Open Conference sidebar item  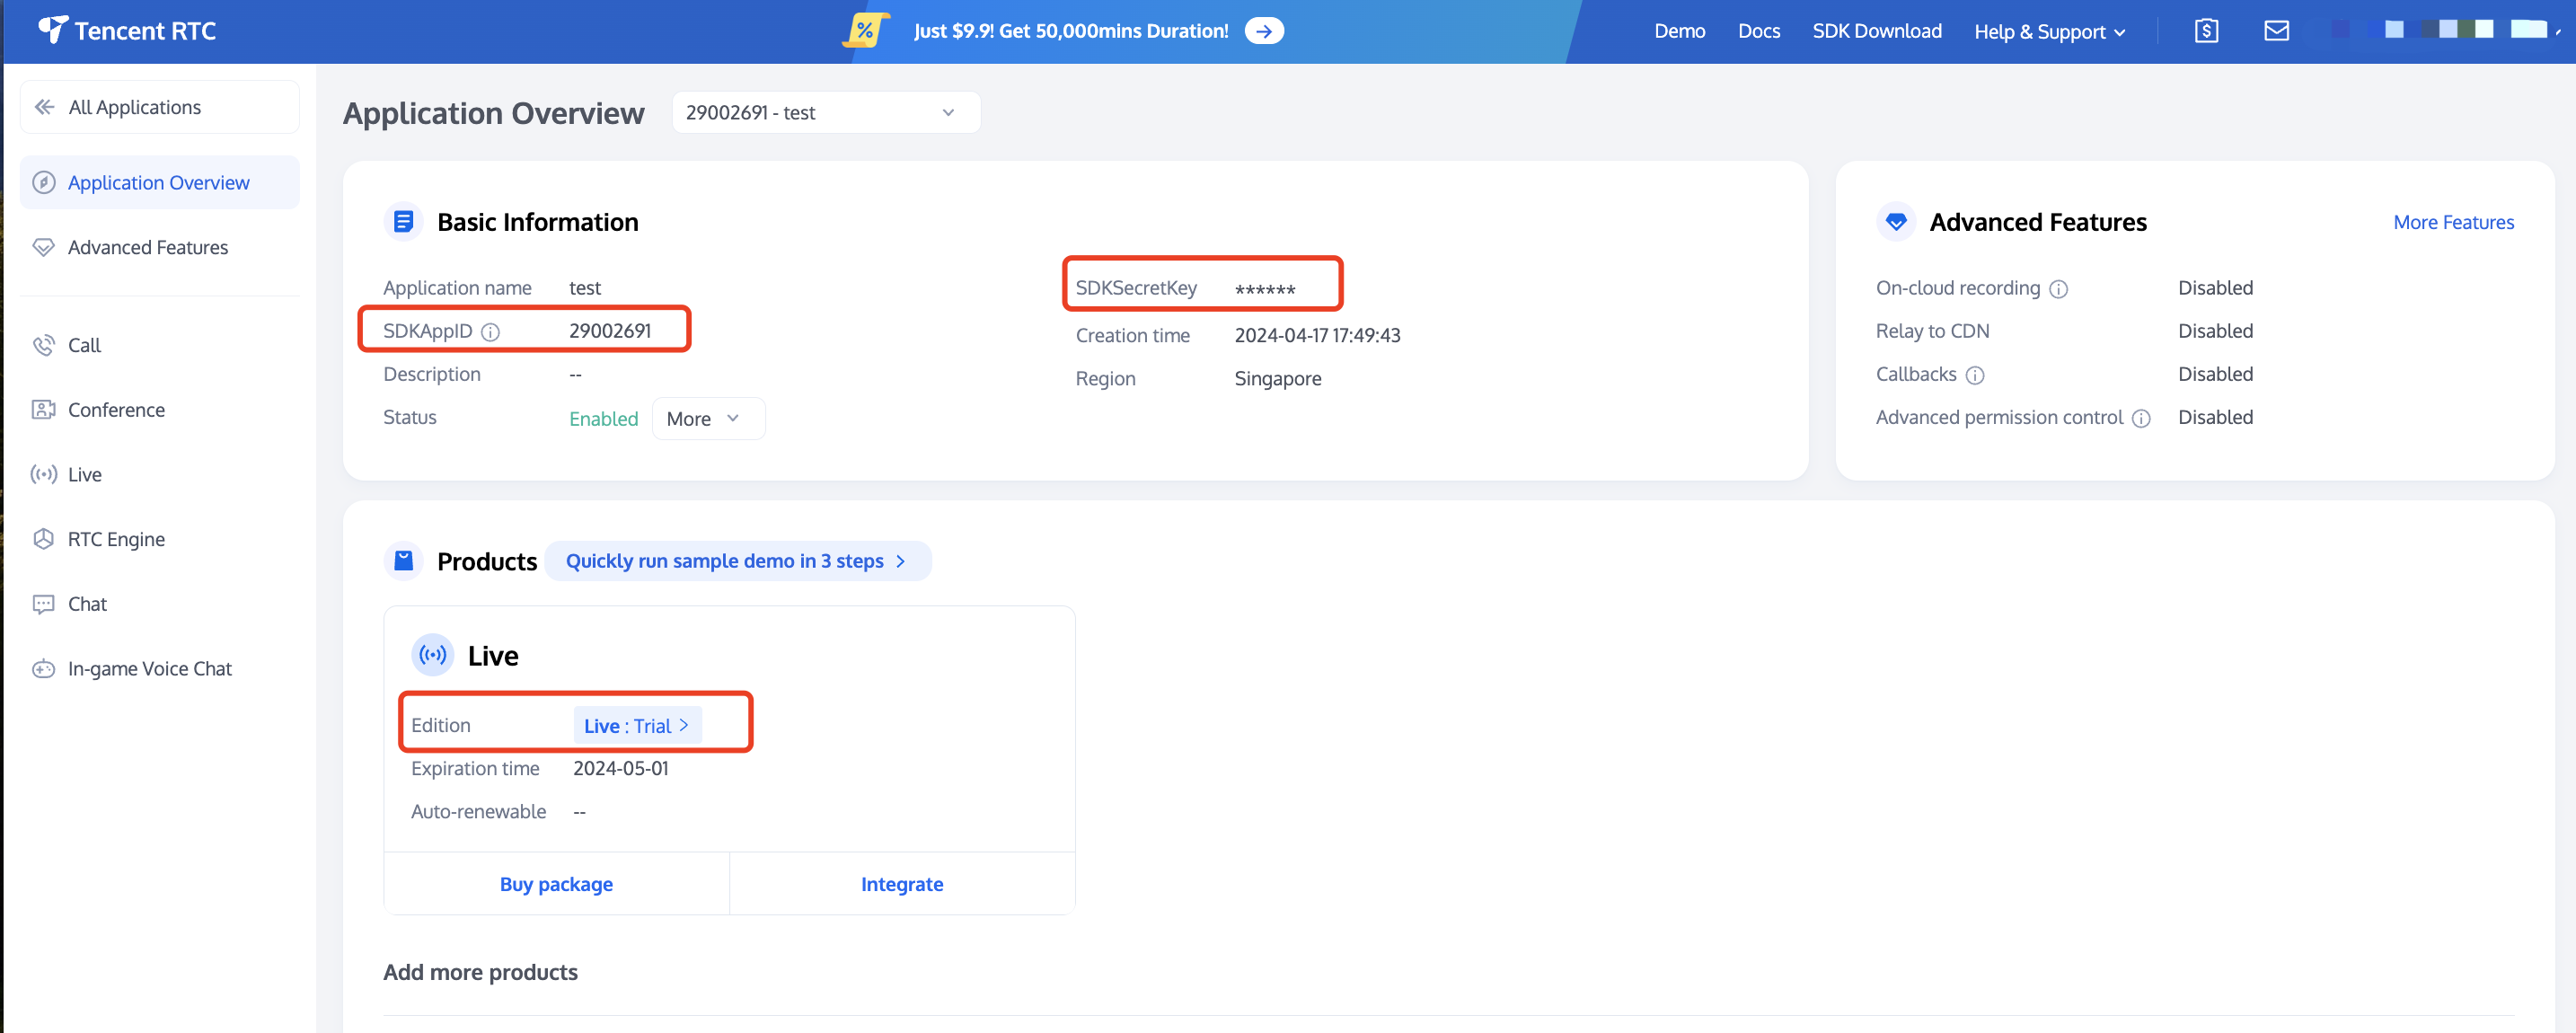[x=116, y=410]
